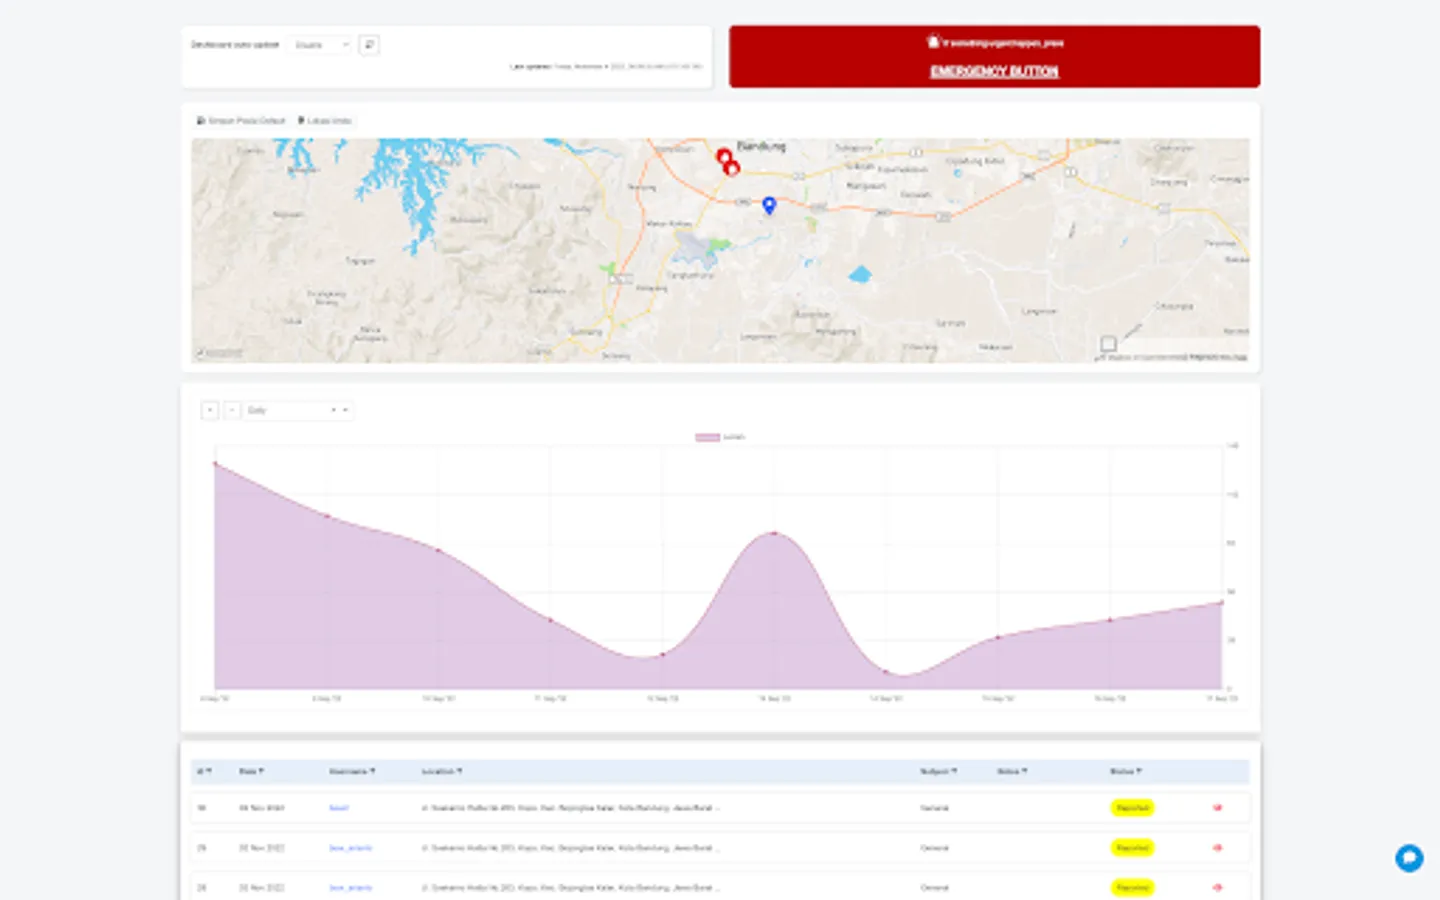The height and width of the screenshot is (900, 1440).
Task: Click the first small button left of Daily selector
Action: pyautogui.click(x=210, y=410)
